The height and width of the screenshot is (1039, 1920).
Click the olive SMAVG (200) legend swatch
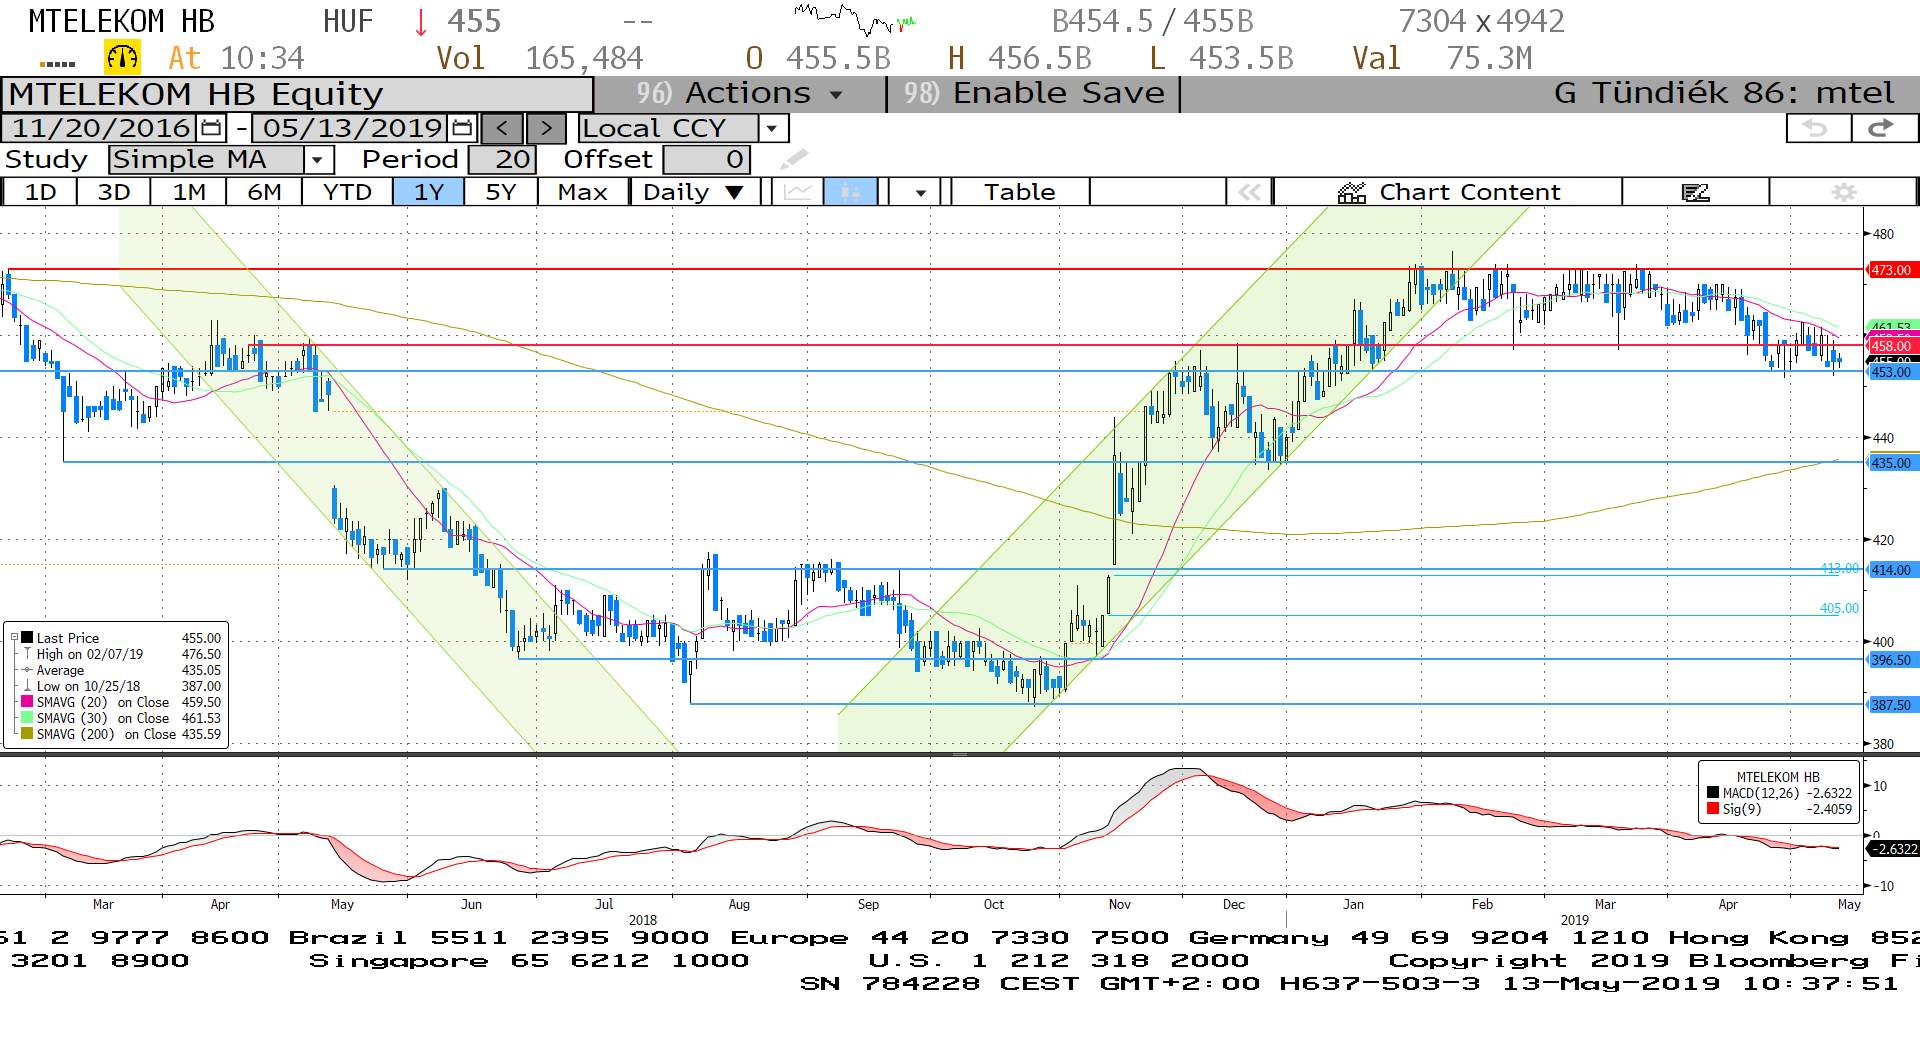tap(28, 733)
